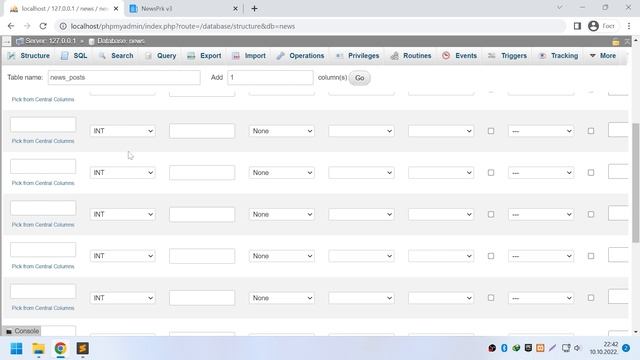Open the Console panel button

(23, 331)
